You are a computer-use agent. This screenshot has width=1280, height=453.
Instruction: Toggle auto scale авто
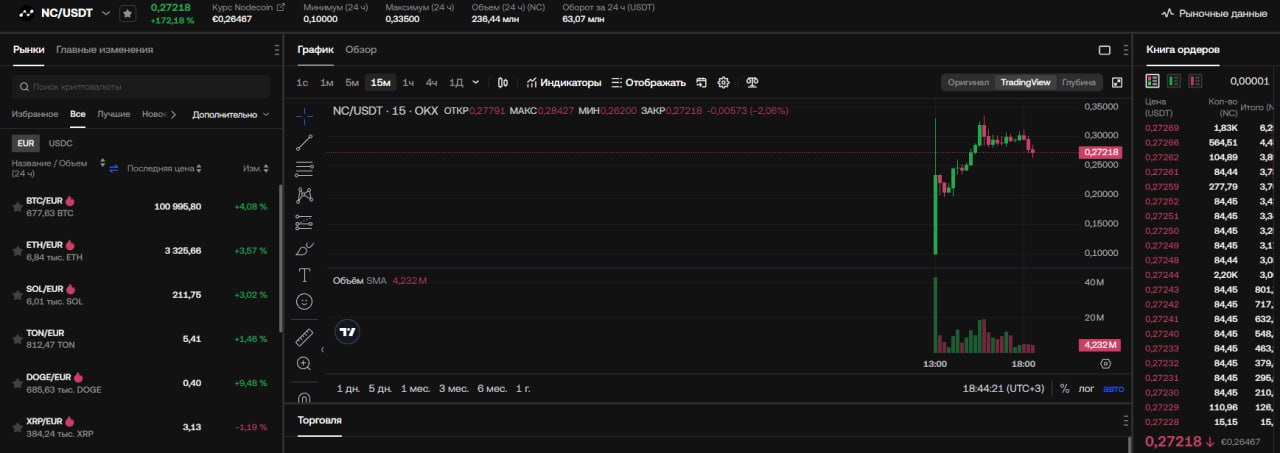pos(1113,388)
